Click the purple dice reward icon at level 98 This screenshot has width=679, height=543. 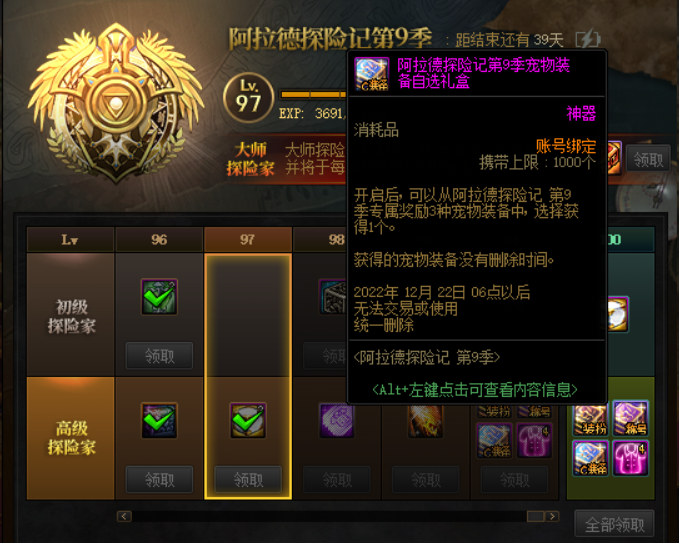(x=336, y=420)
